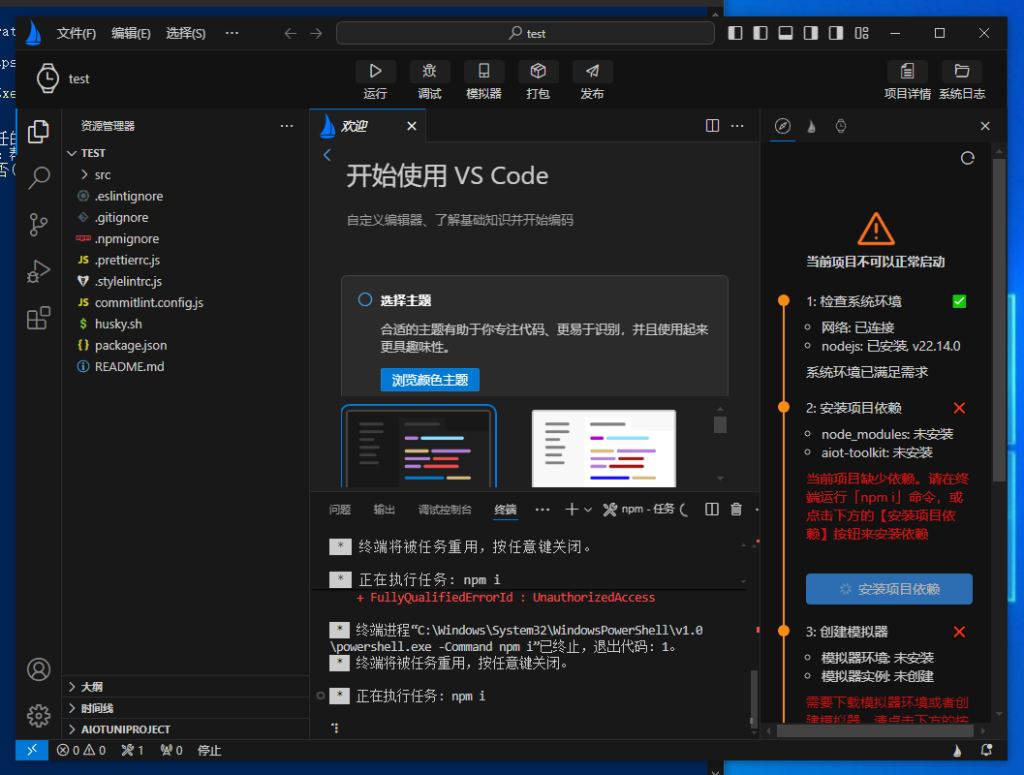Open commitlint.config.js file
This screenshot has height=775, width=1024.
tap(149, 303)
